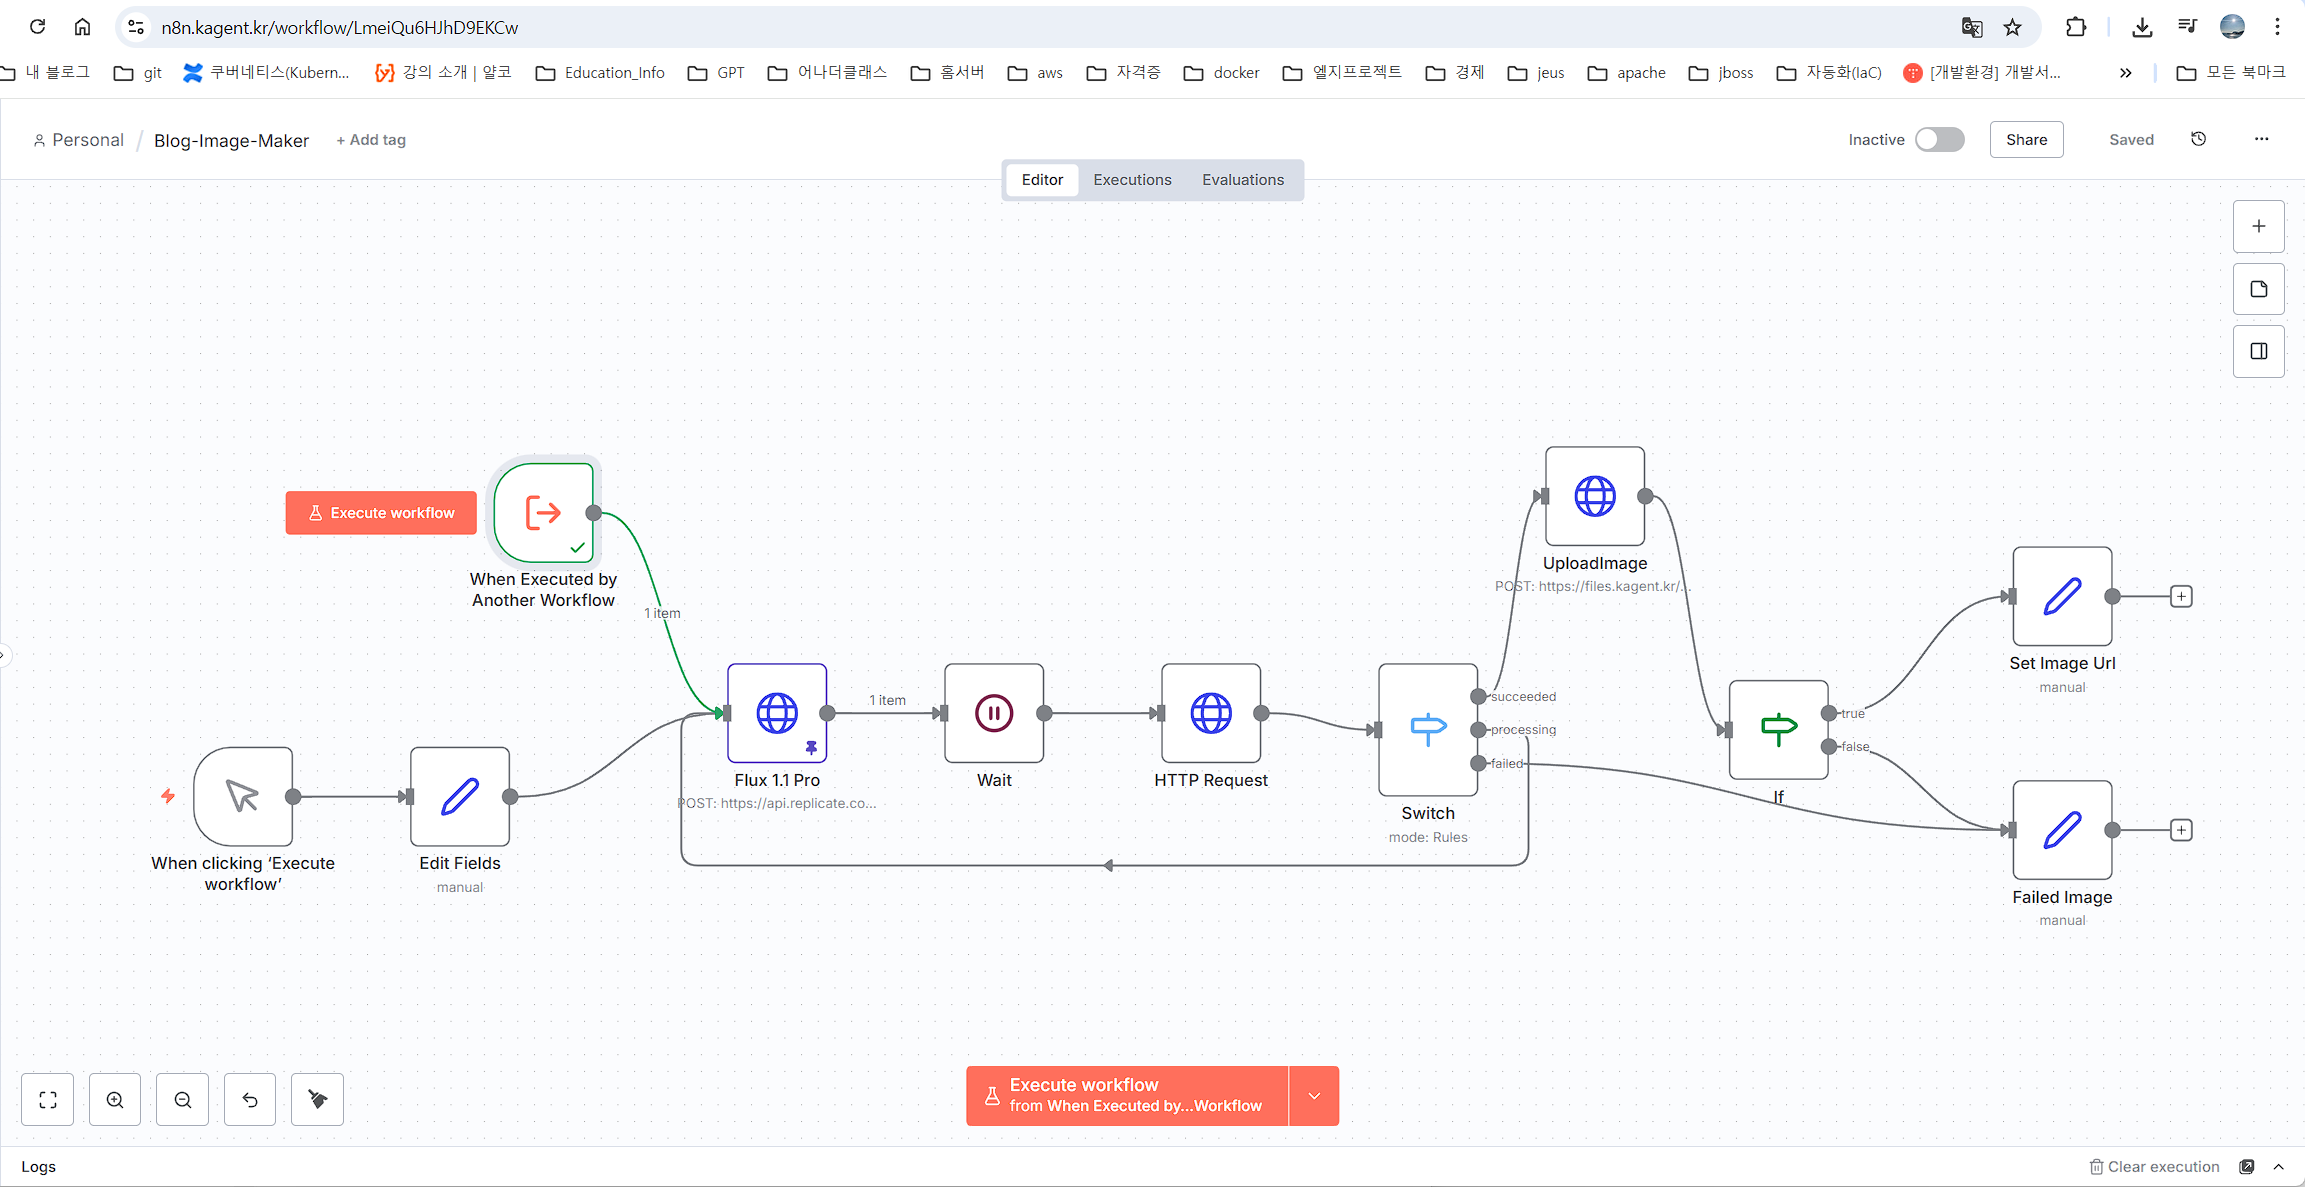Add a node after Set Image Url
Image resolution: width=2305 pixels, height=1187 pixels.
(2181, 597)
